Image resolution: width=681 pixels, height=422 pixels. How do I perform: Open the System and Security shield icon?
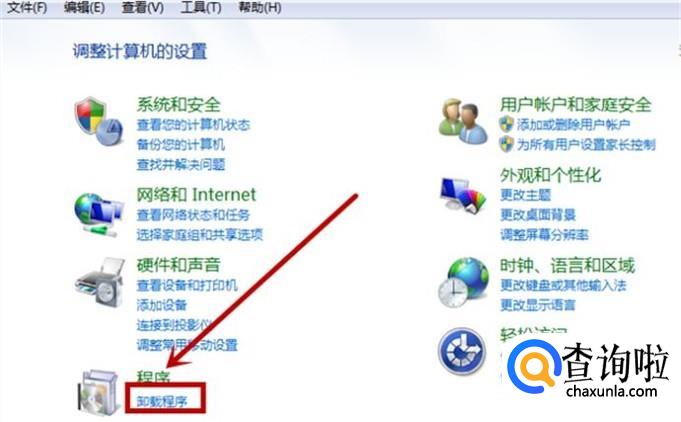click(99, 121)
